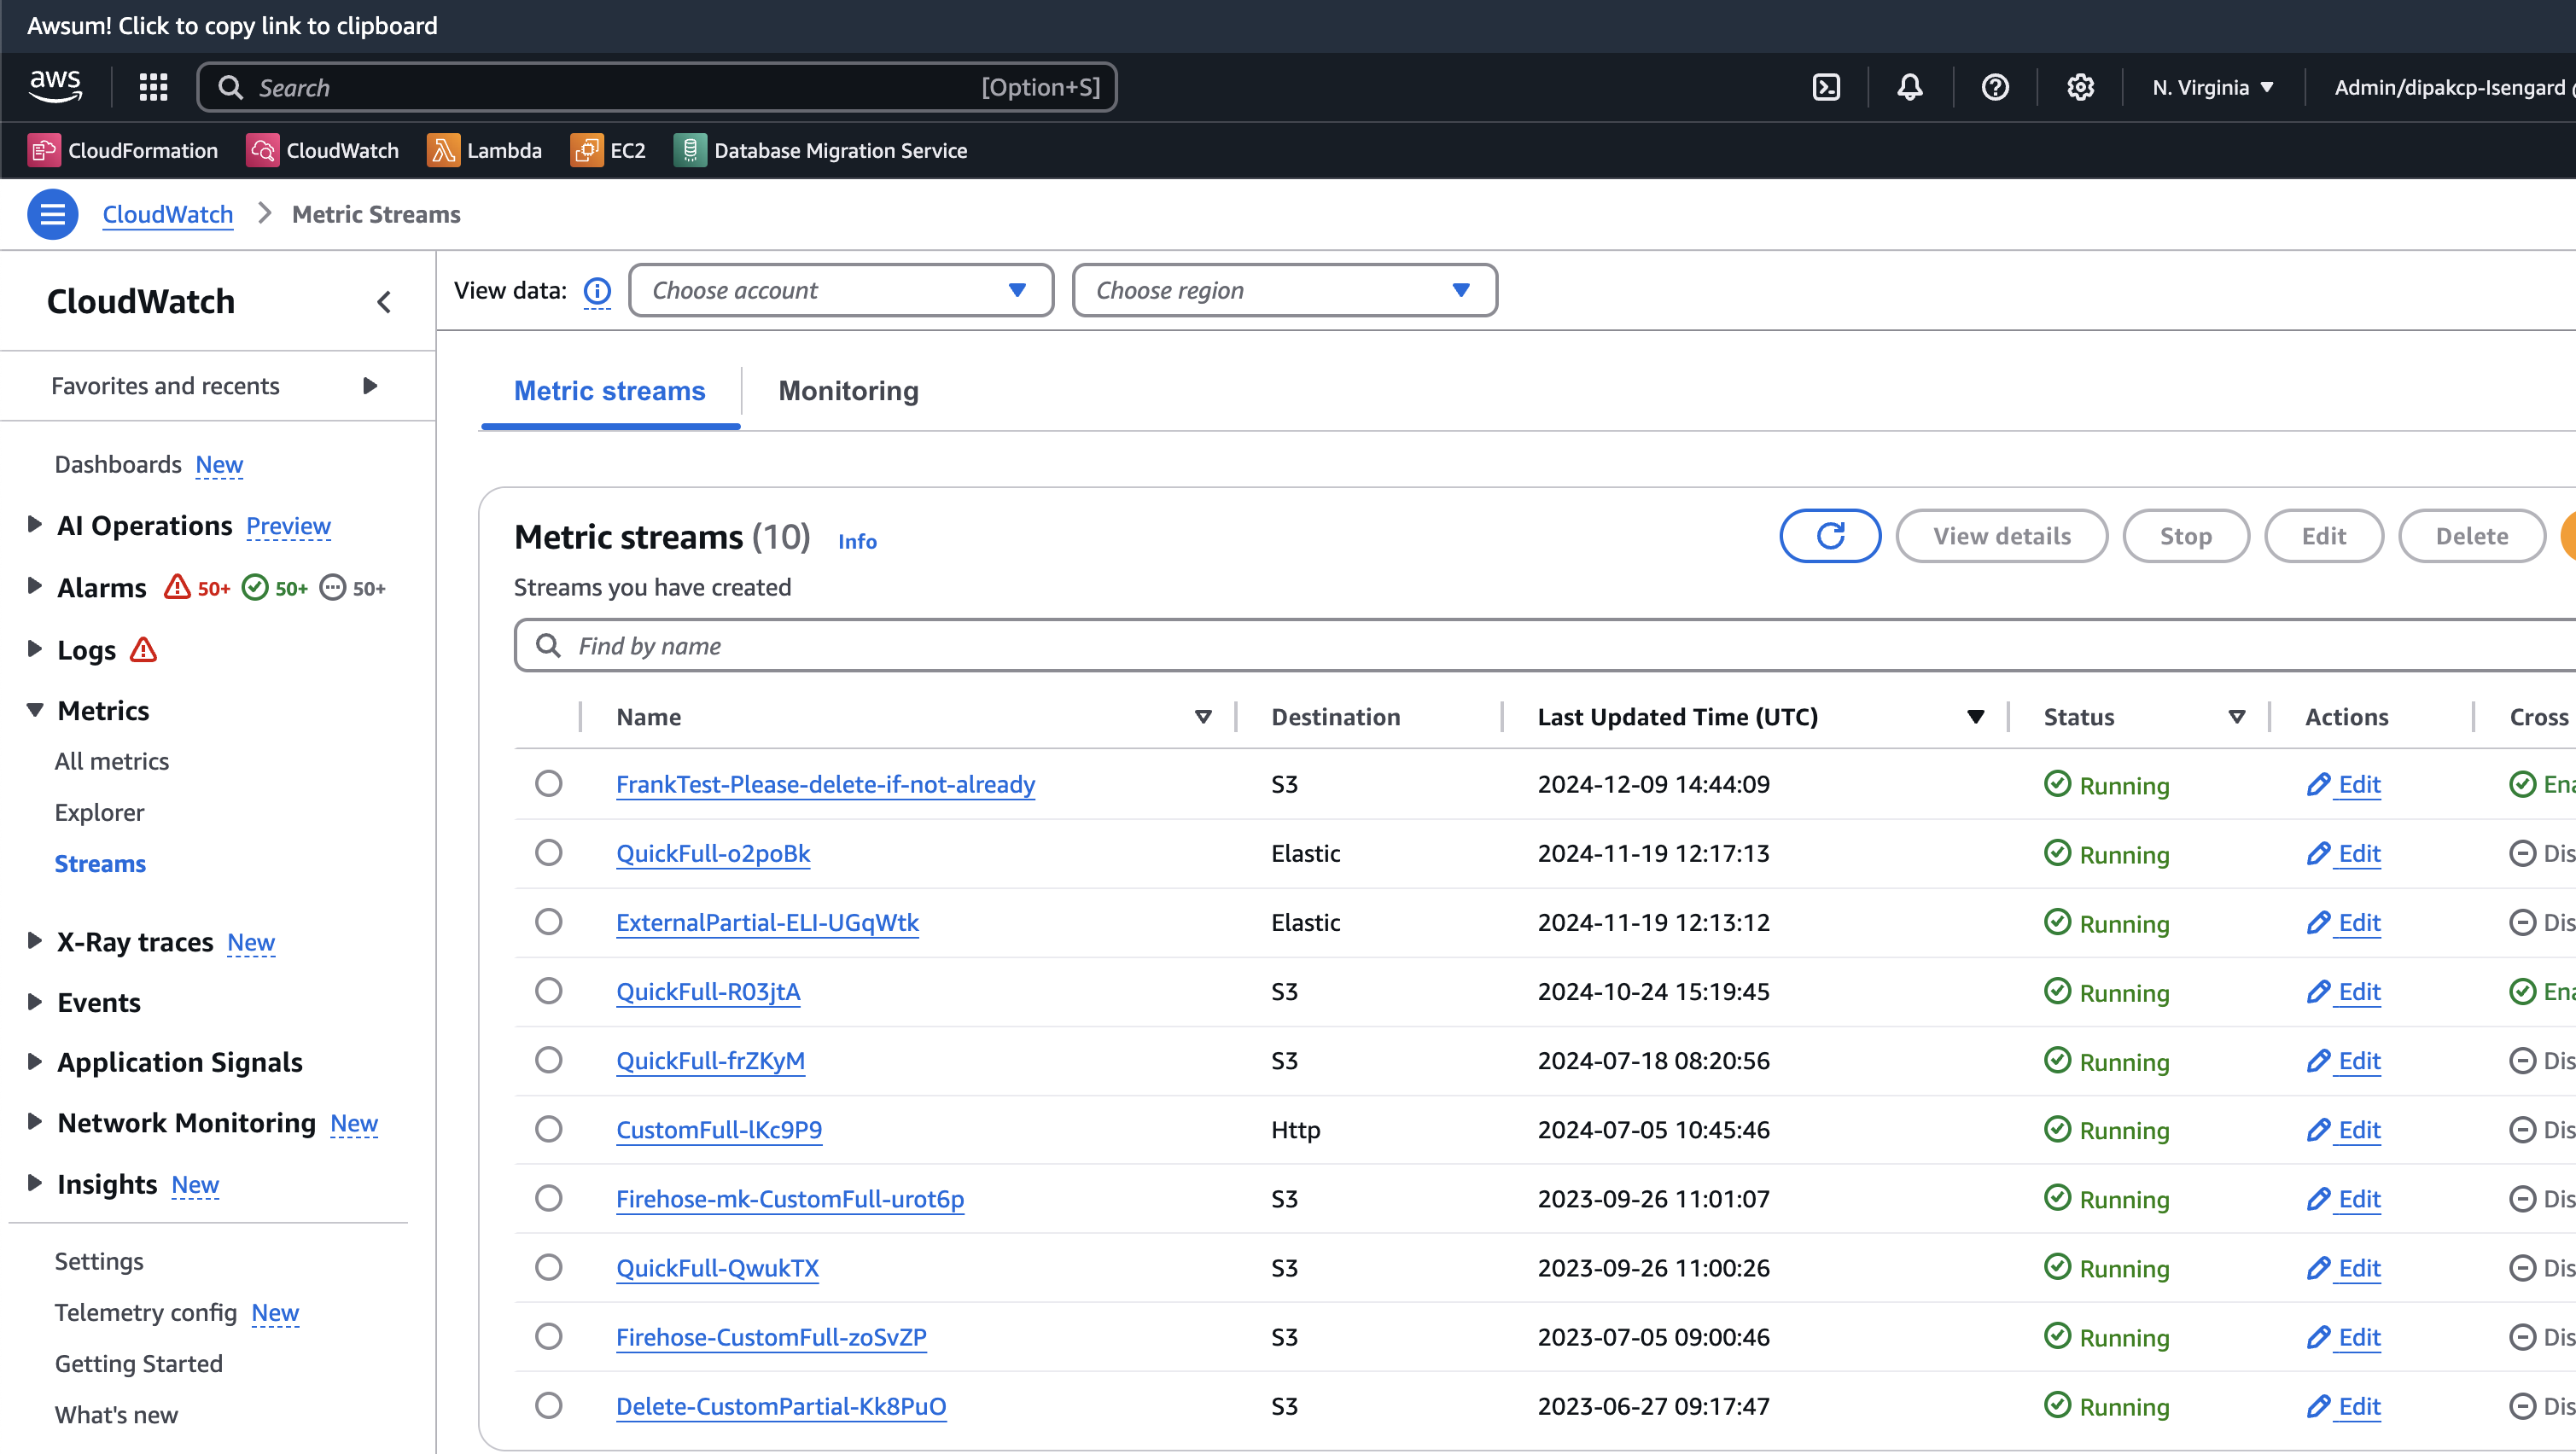Image resolution: width=2576 pixels, height=1454 pixels.
Task: Open the notifications bell
Action: (x=1910, y=87)
